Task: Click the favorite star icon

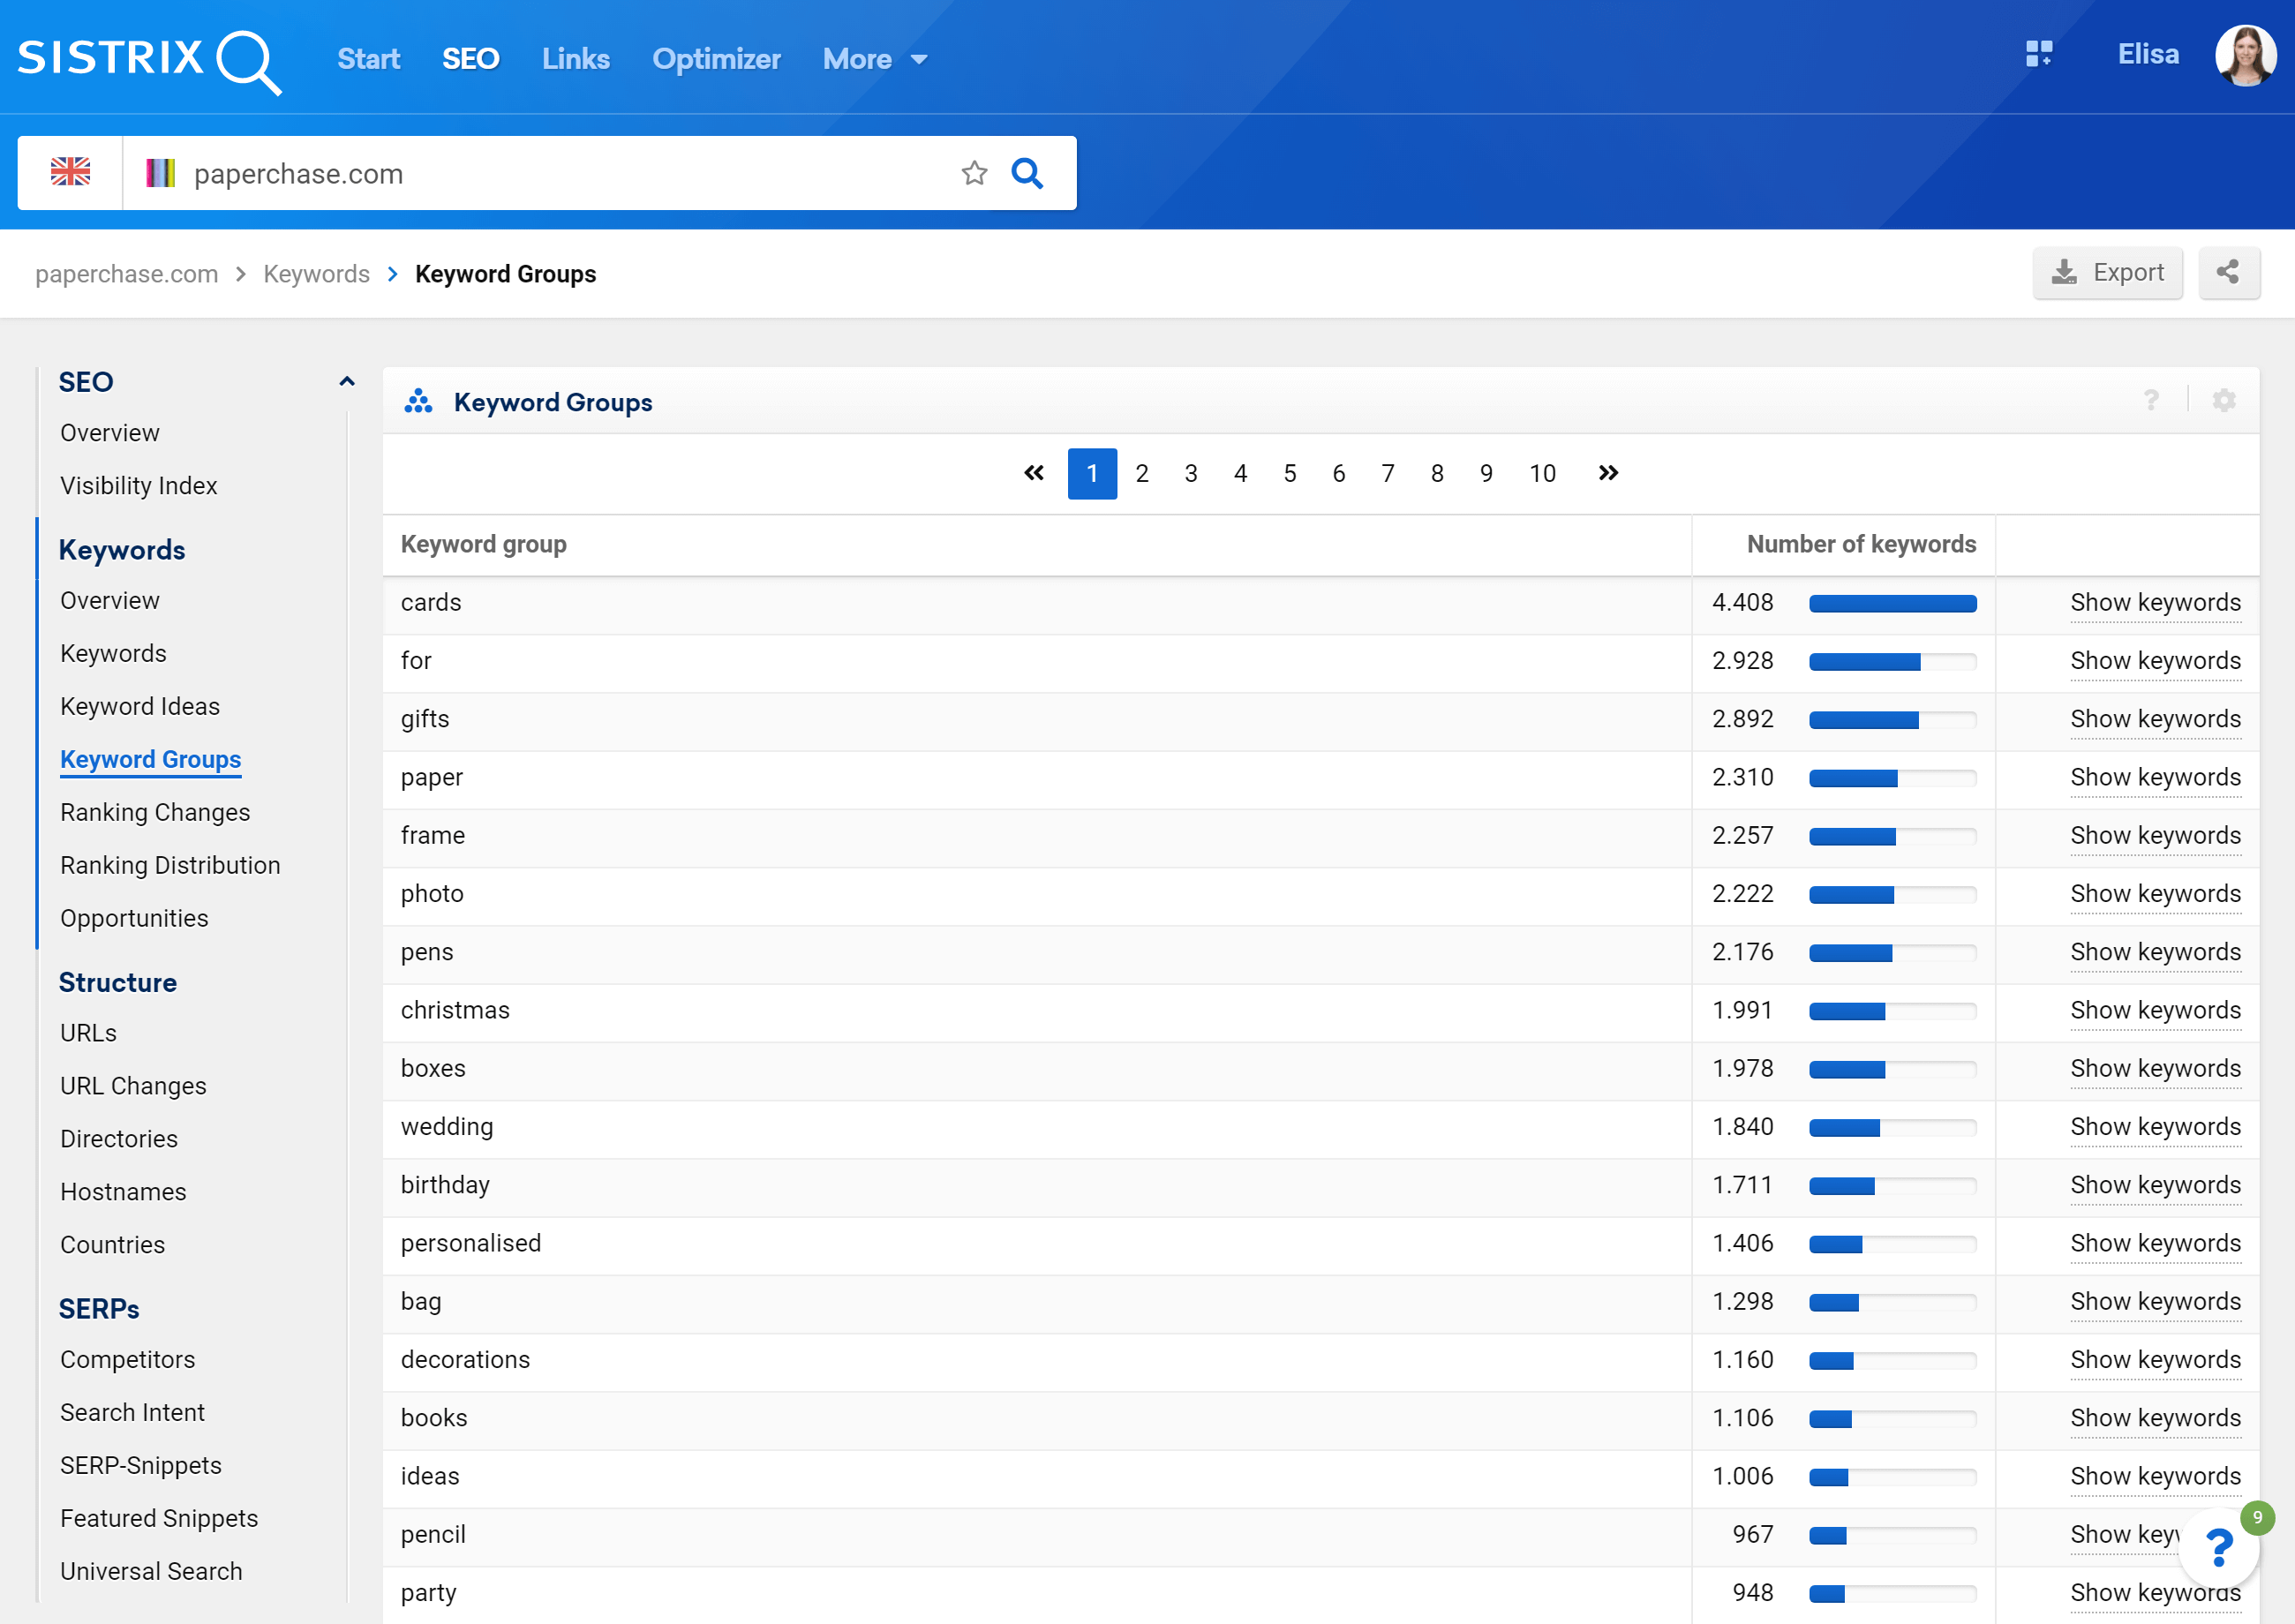Action: point(974,173)
